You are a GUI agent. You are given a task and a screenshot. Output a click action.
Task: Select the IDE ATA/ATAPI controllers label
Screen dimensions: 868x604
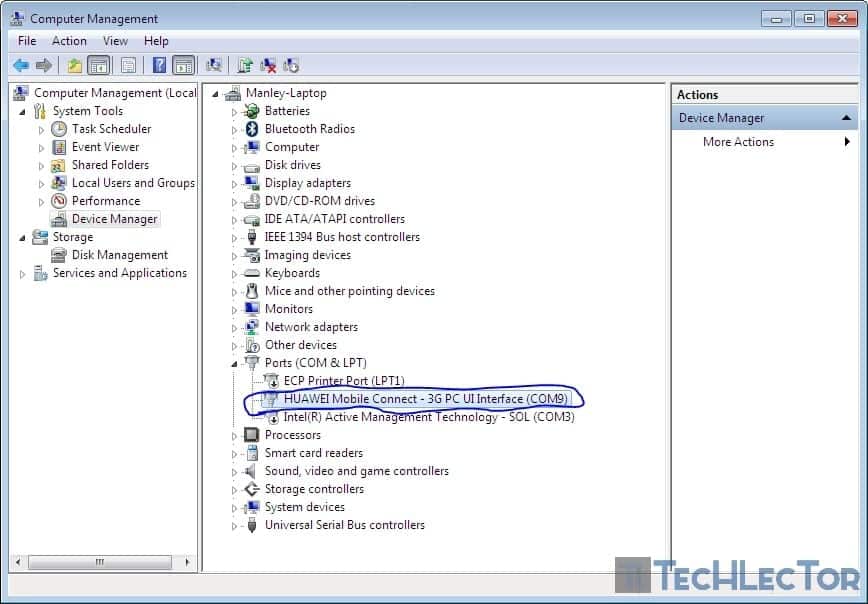coord(334,219)
